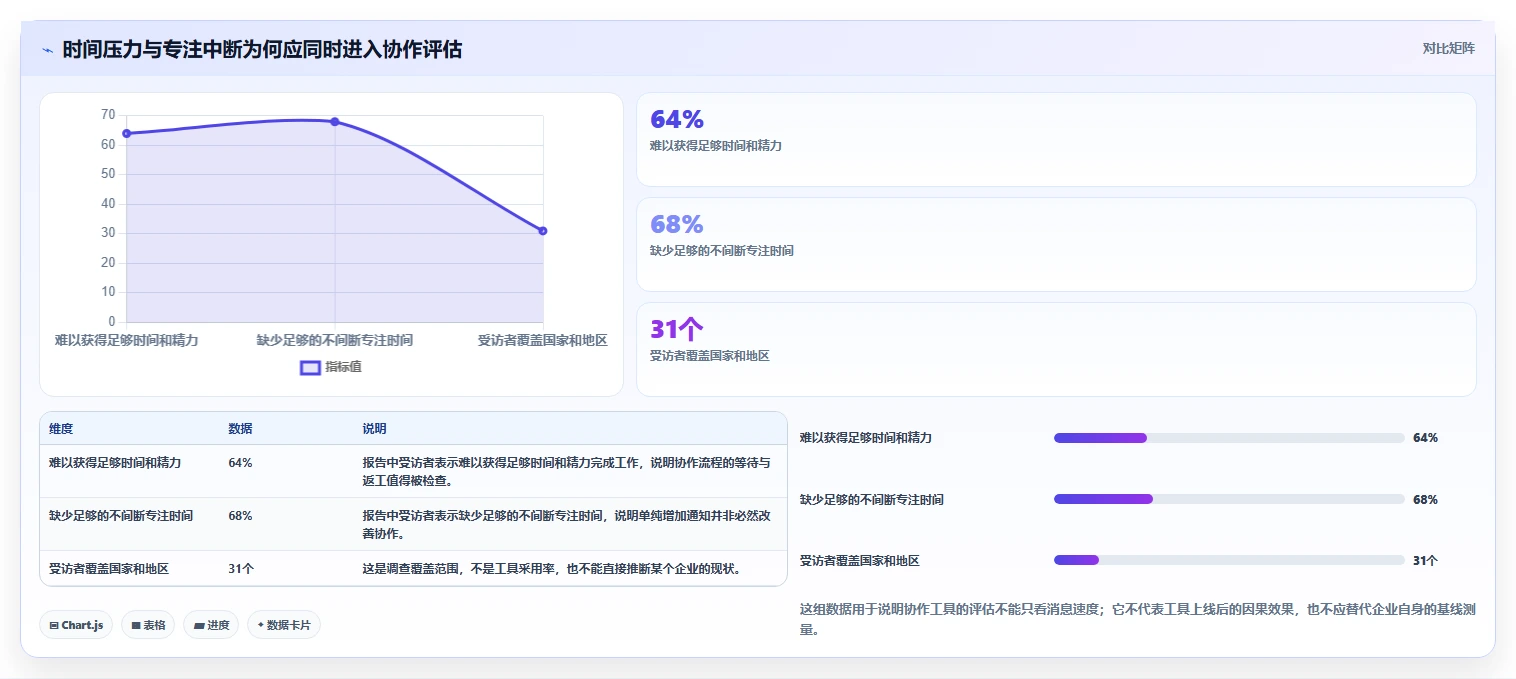
Task: Click the 31个 value beside progress bar
Action: point(1425,561)
